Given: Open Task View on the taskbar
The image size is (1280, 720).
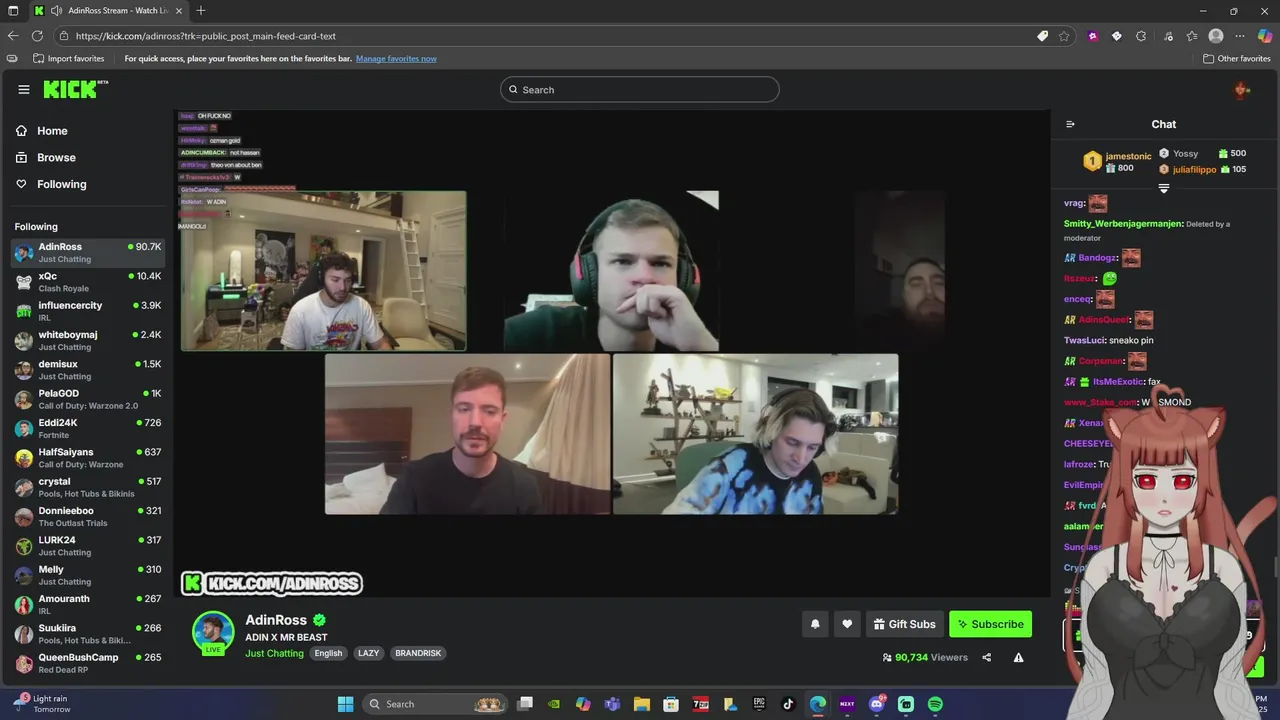Looking at the screenshot, I should tap(525, 704).
